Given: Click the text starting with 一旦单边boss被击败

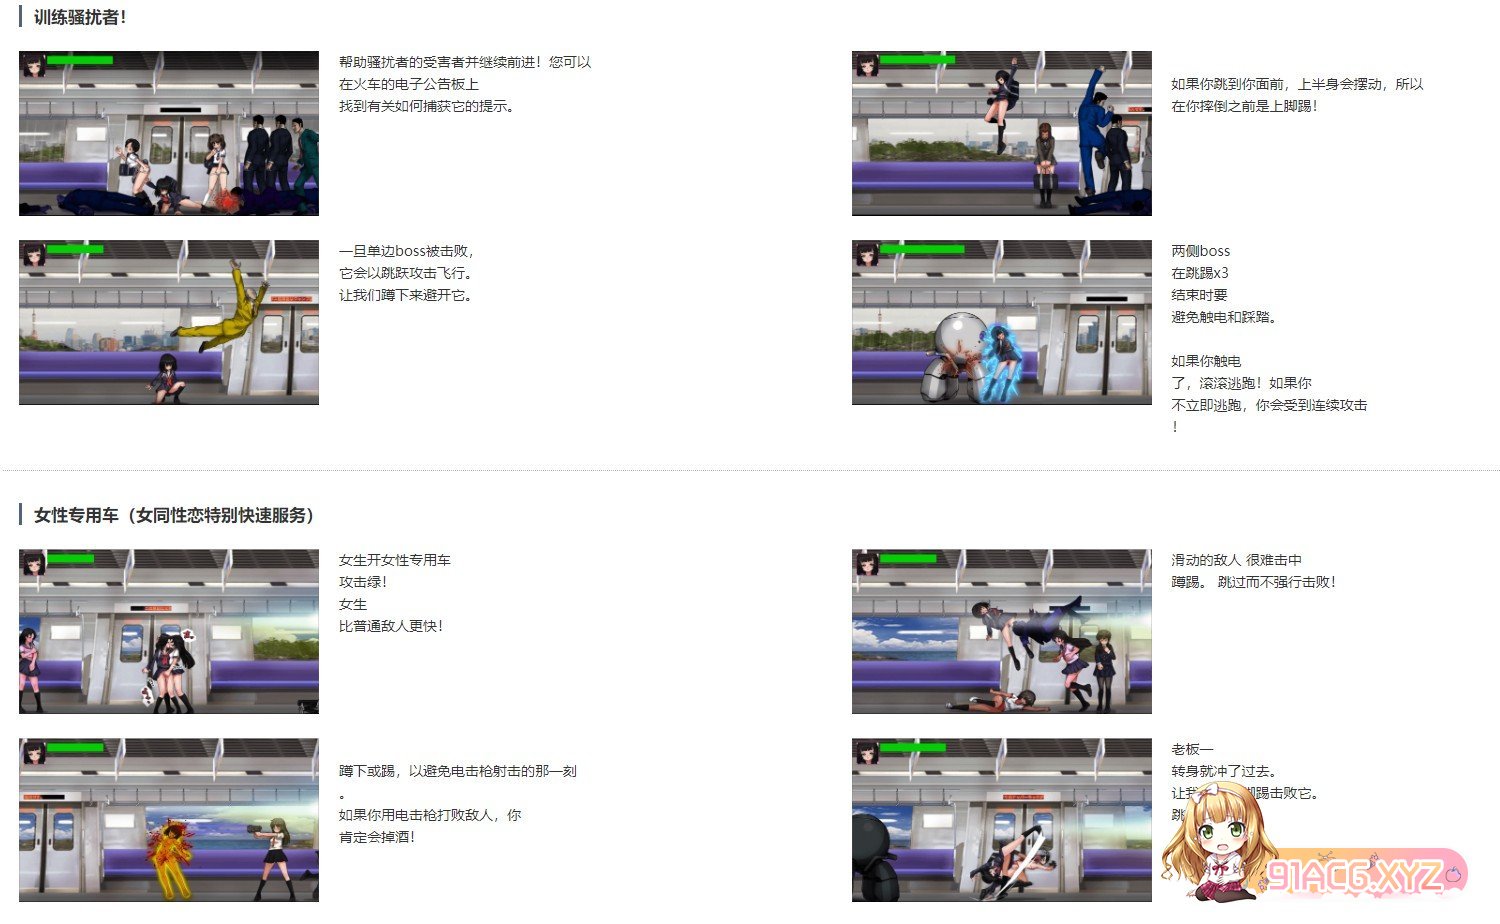Looking at the screenshot, I should [406, 273].
